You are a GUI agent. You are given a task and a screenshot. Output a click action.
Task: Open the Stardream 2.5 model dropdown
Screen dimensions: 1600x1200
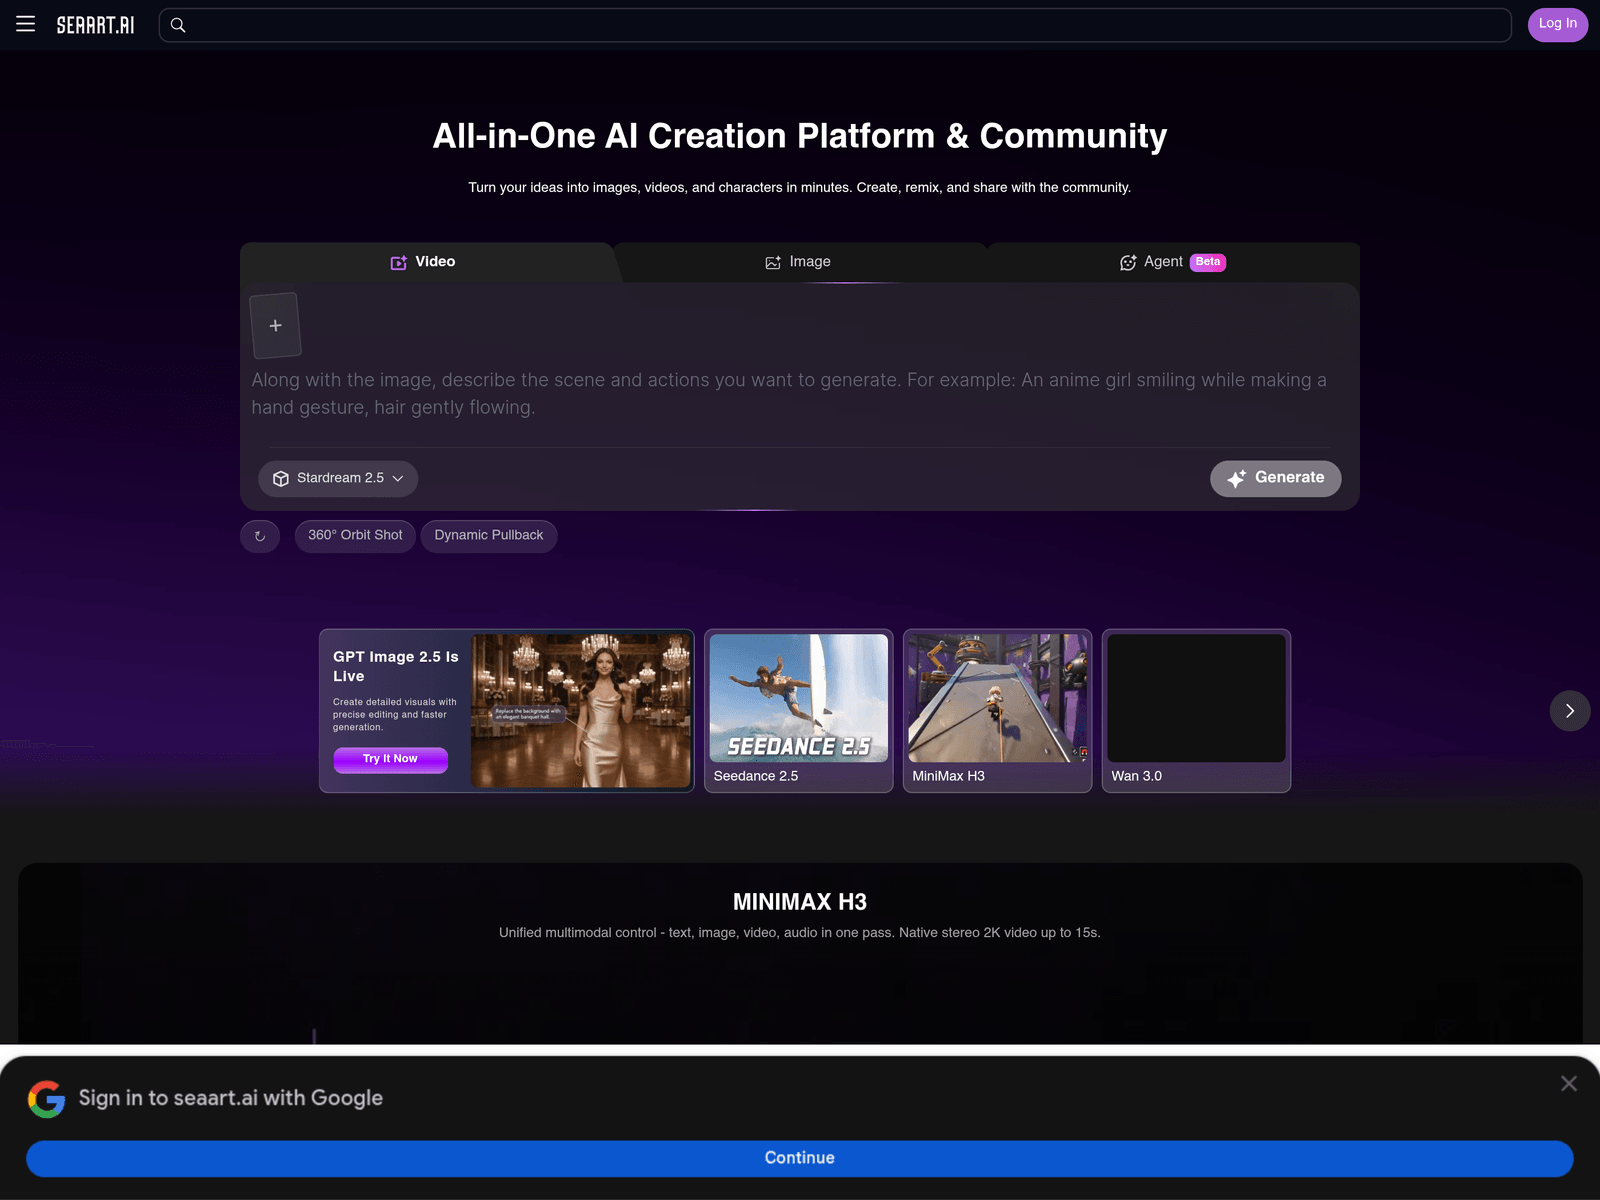(x=338, y=478)
